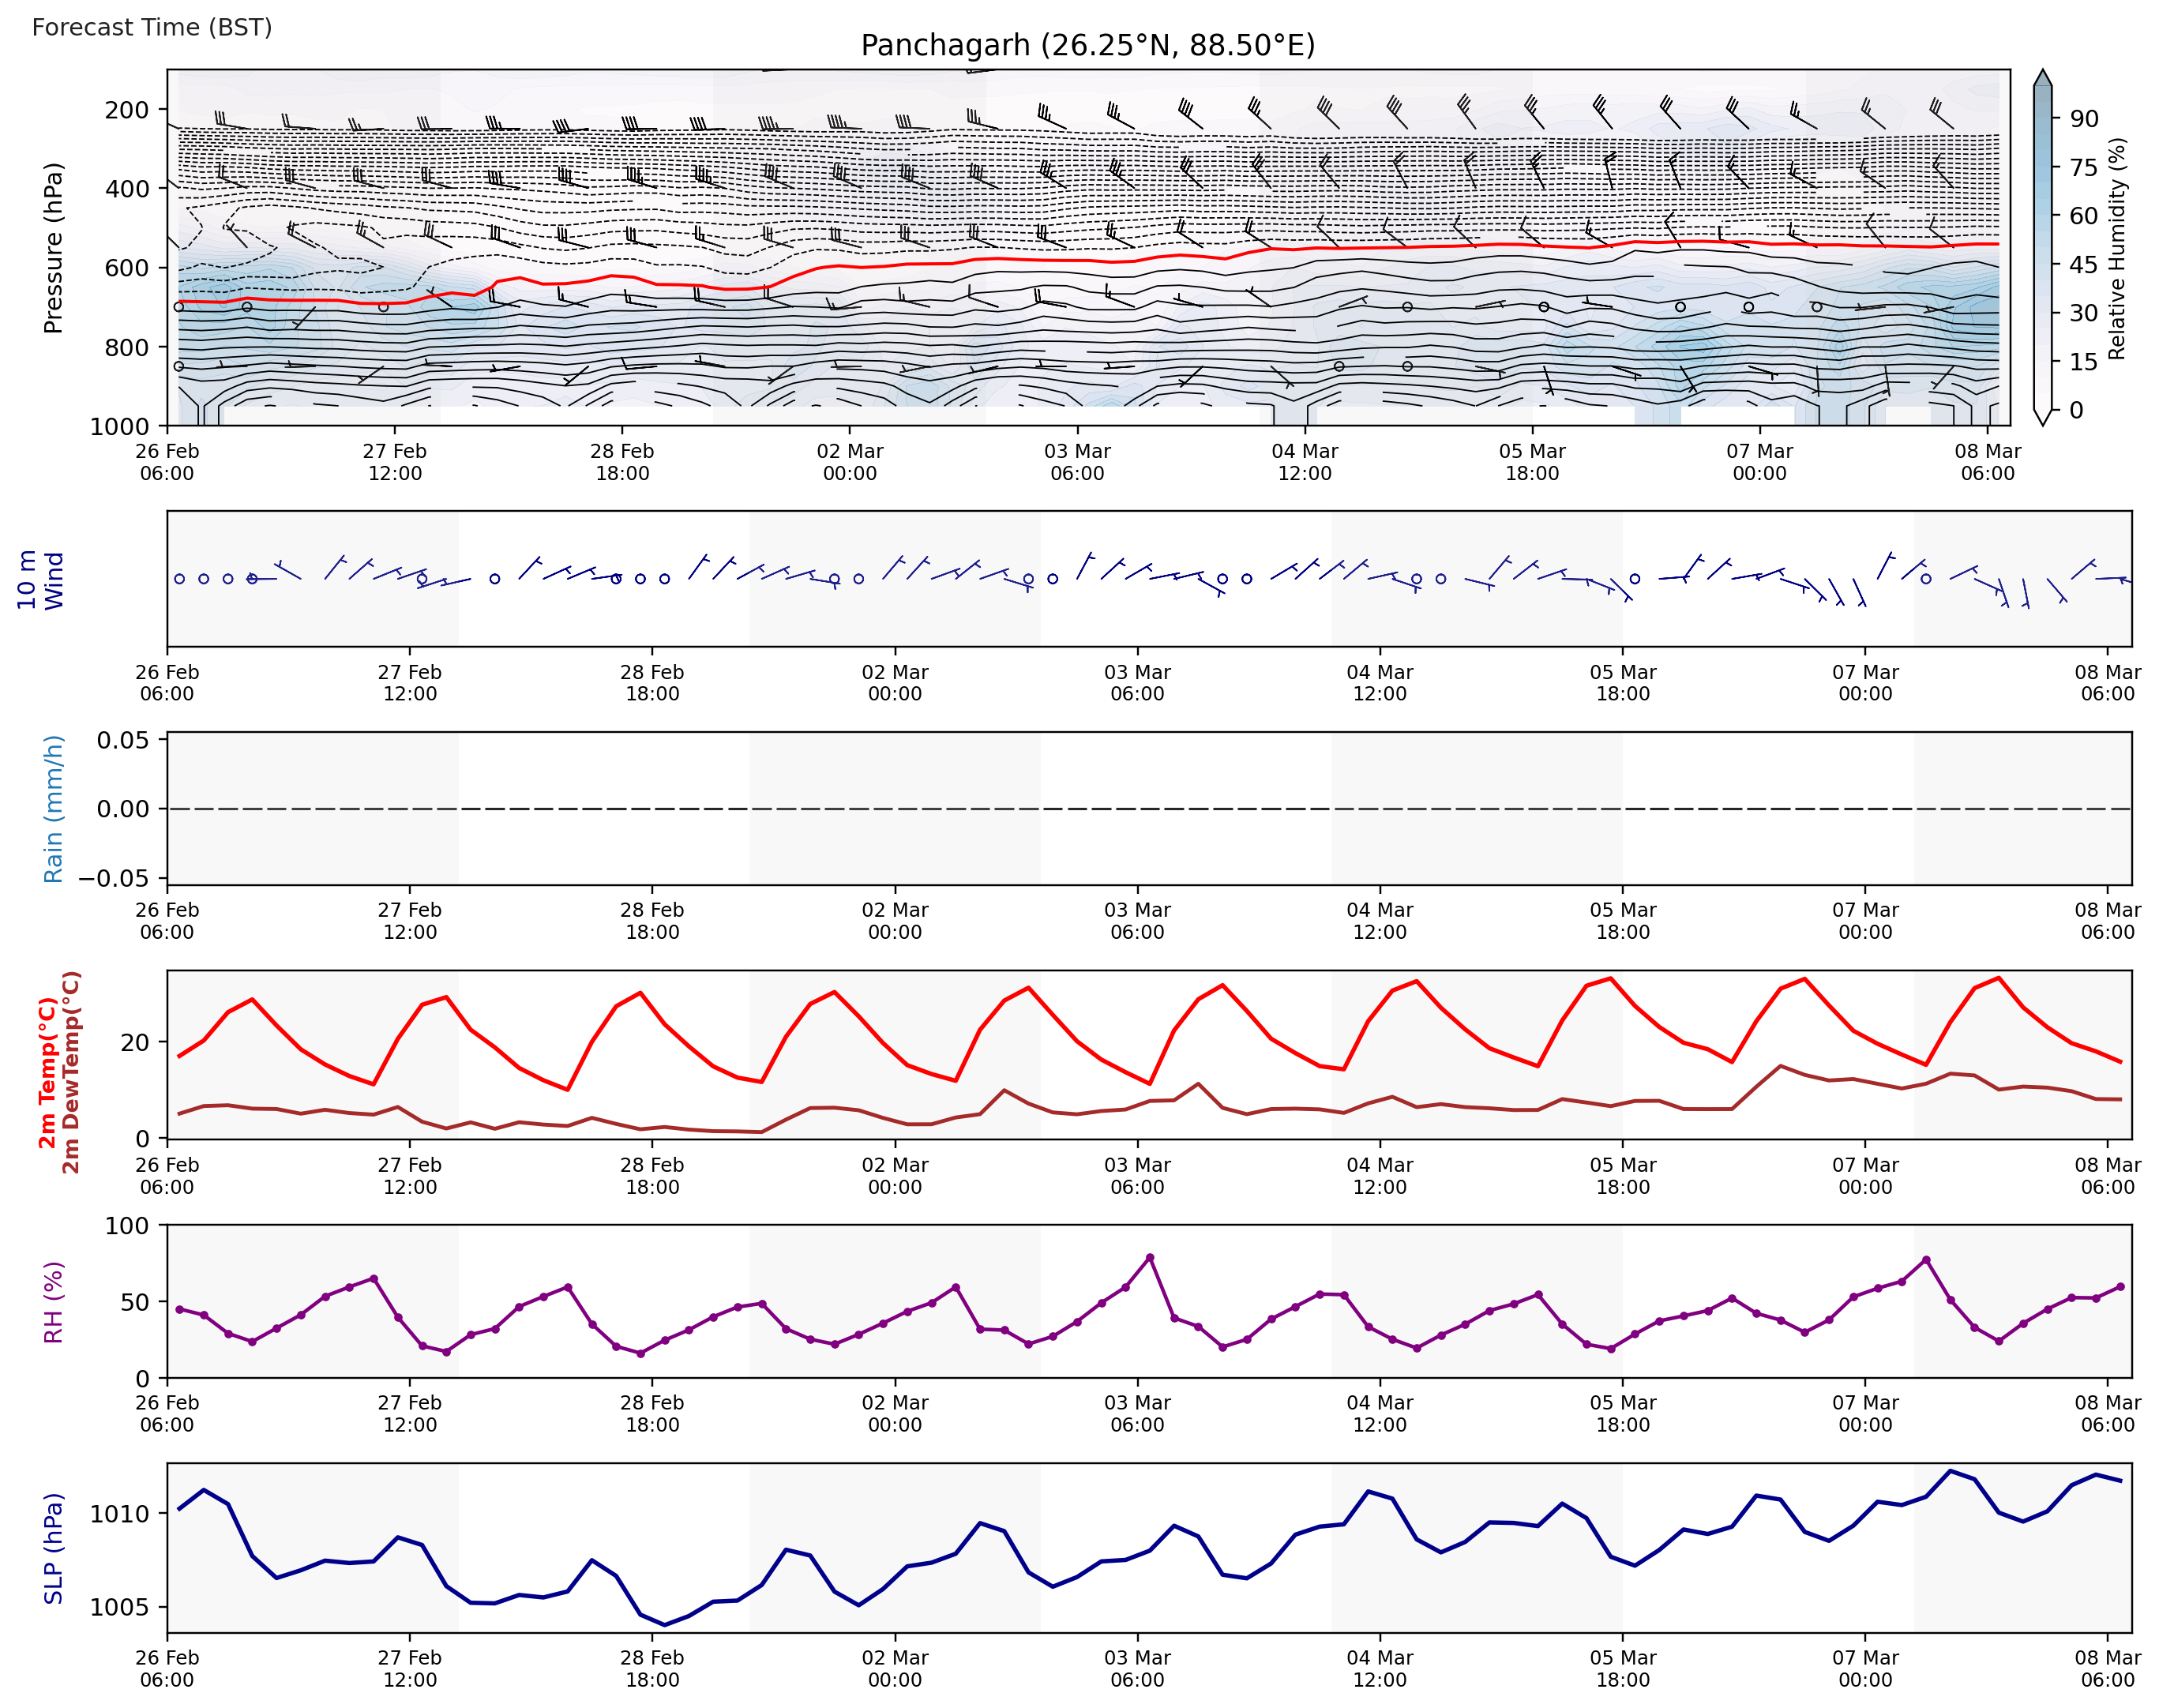Click the 08 Mar 06:00 tick under the SLP panel

(2107, 1668)
